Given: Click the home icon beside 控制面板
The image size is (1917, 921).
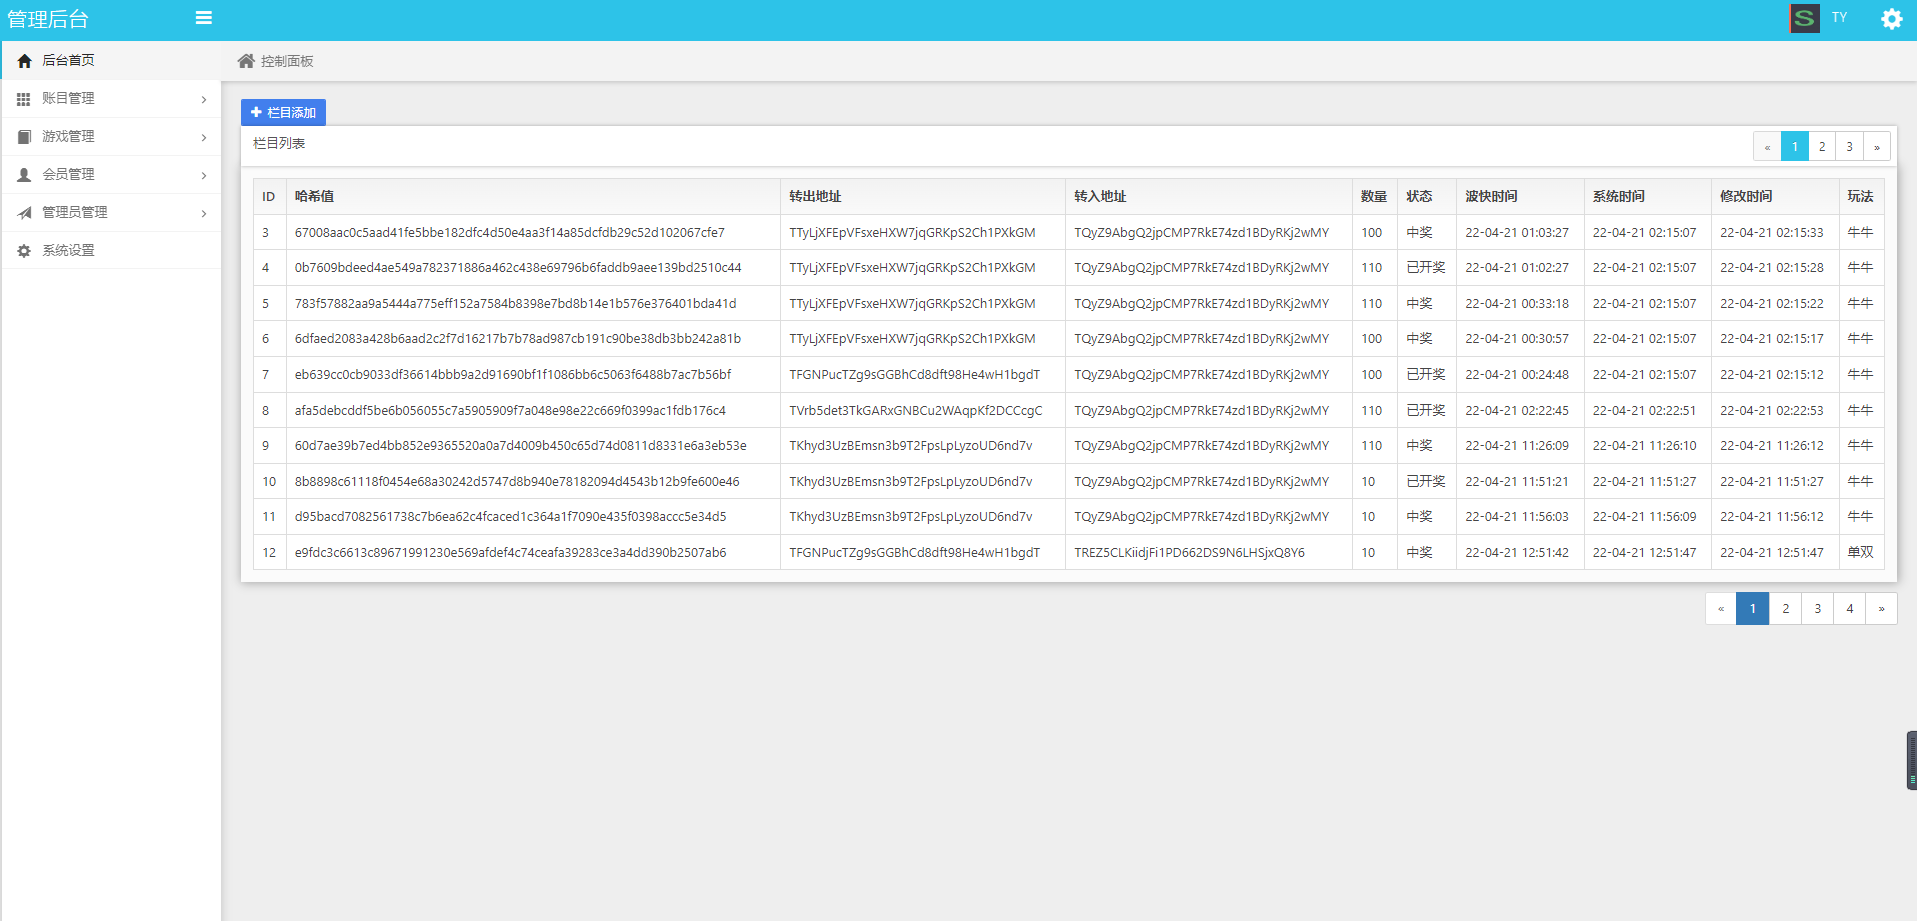Looking at the screenshot, I should pyautogui.click(x=246, y=61).
